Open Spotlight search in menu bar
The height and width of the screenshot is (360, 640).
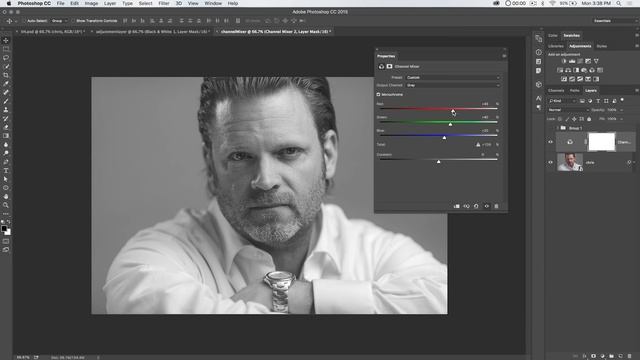pyautogui.click(x=619, y=3)
